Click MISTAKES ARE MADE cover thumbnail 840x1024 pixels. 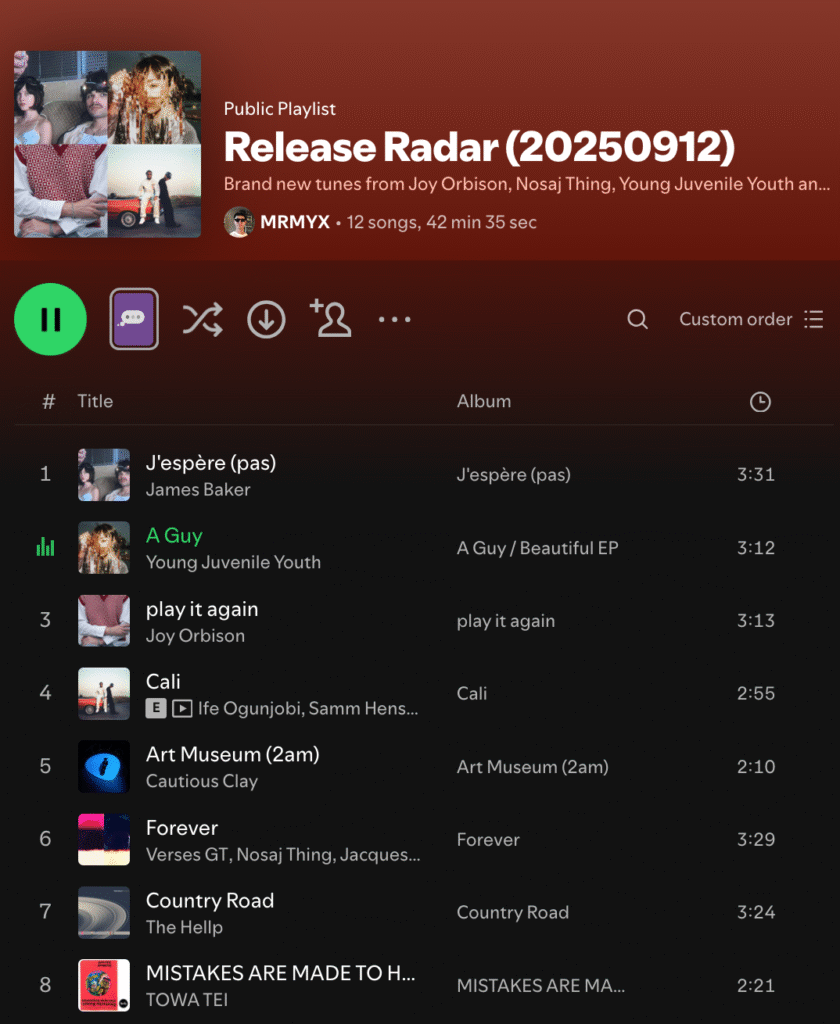click(x=104, y=985)
